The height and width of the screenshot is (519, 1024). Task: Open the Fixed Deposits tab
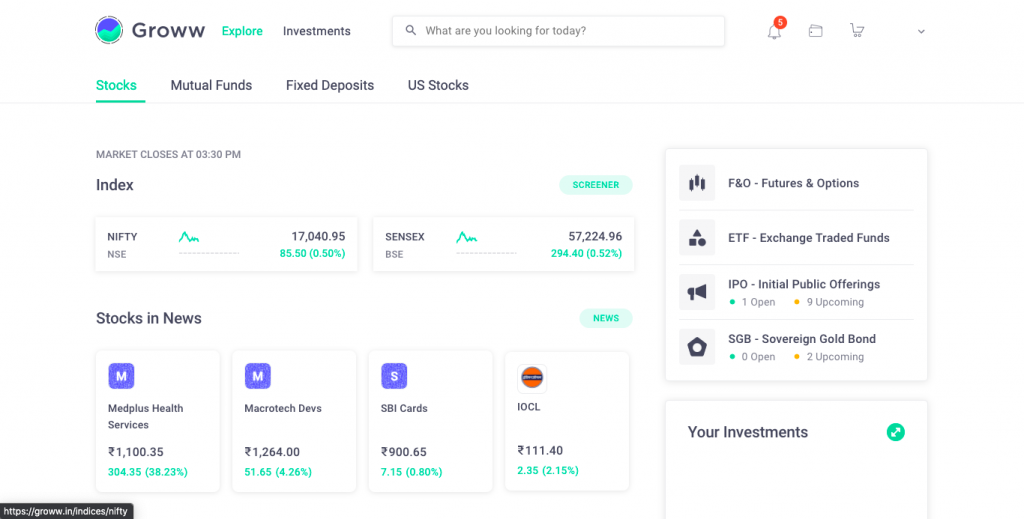330,85
